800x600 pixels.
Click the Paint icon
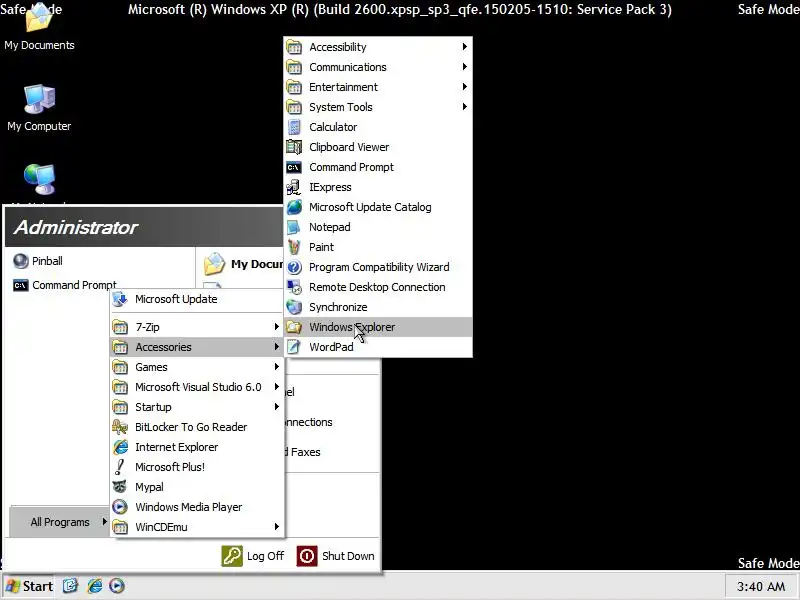pyautogui.click(x=294, y=247)
